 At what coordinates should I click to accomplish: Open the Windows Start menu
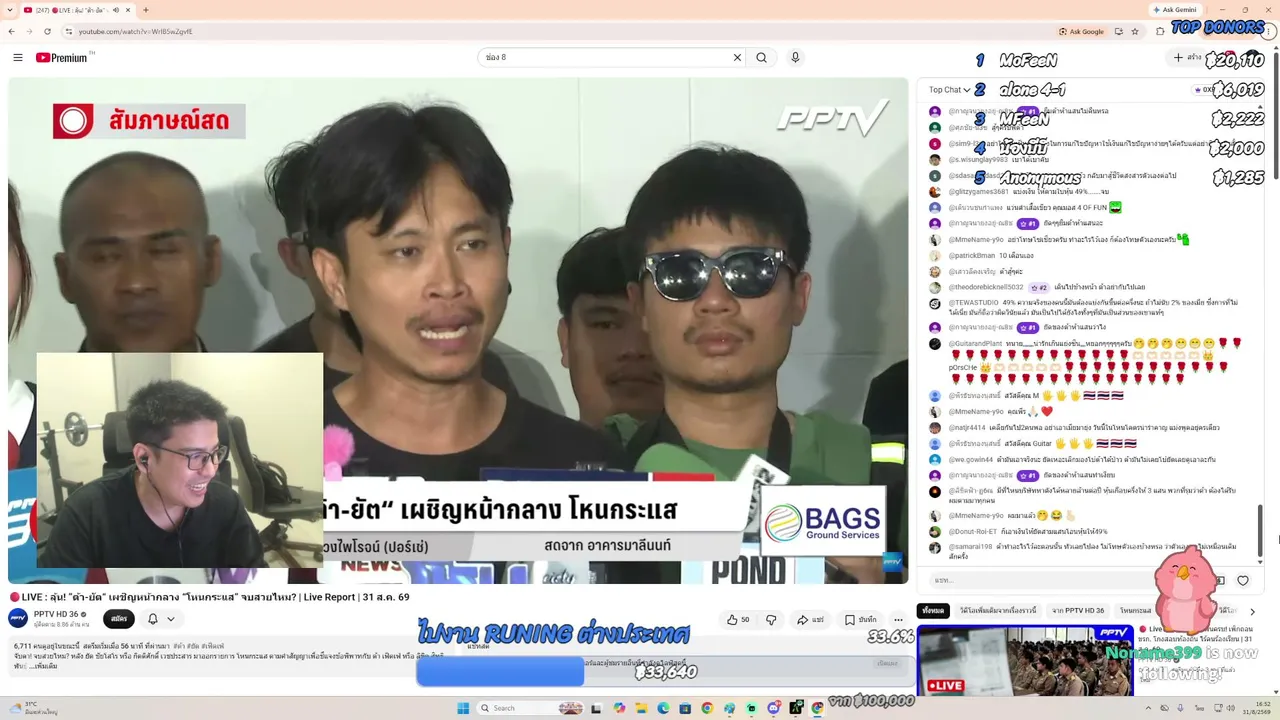[463, 708]
